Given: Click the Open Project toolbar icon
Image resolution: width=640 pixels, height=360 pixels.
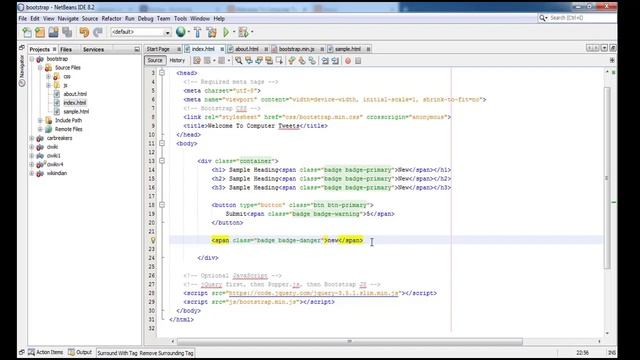Looking at the screenshot, I should point(53,32).
